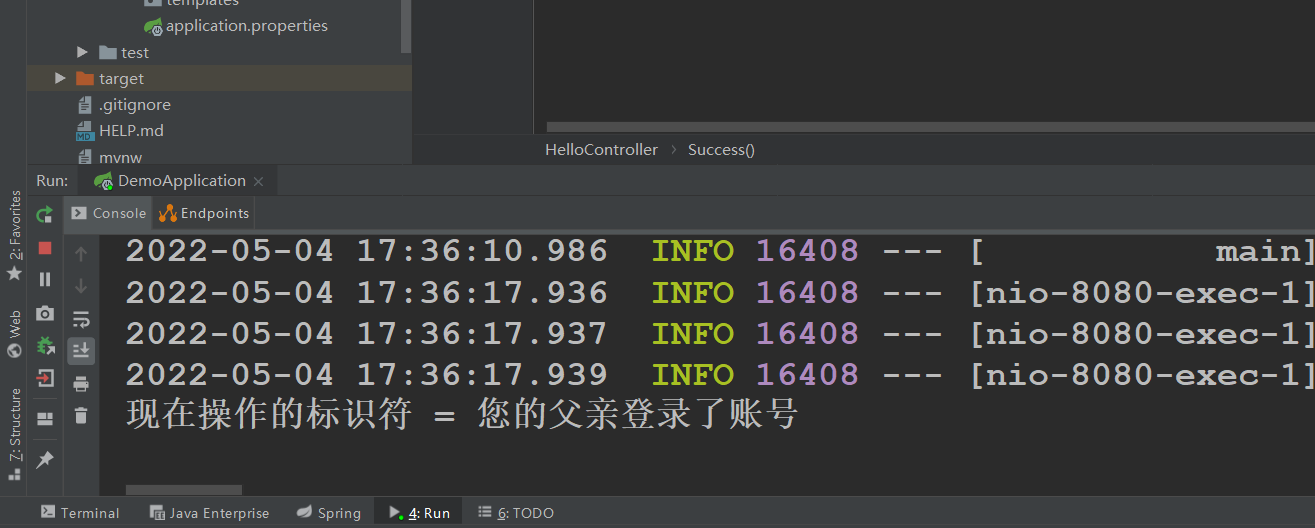Toggle the 4: Run tool window

click(x=420, y=513)
